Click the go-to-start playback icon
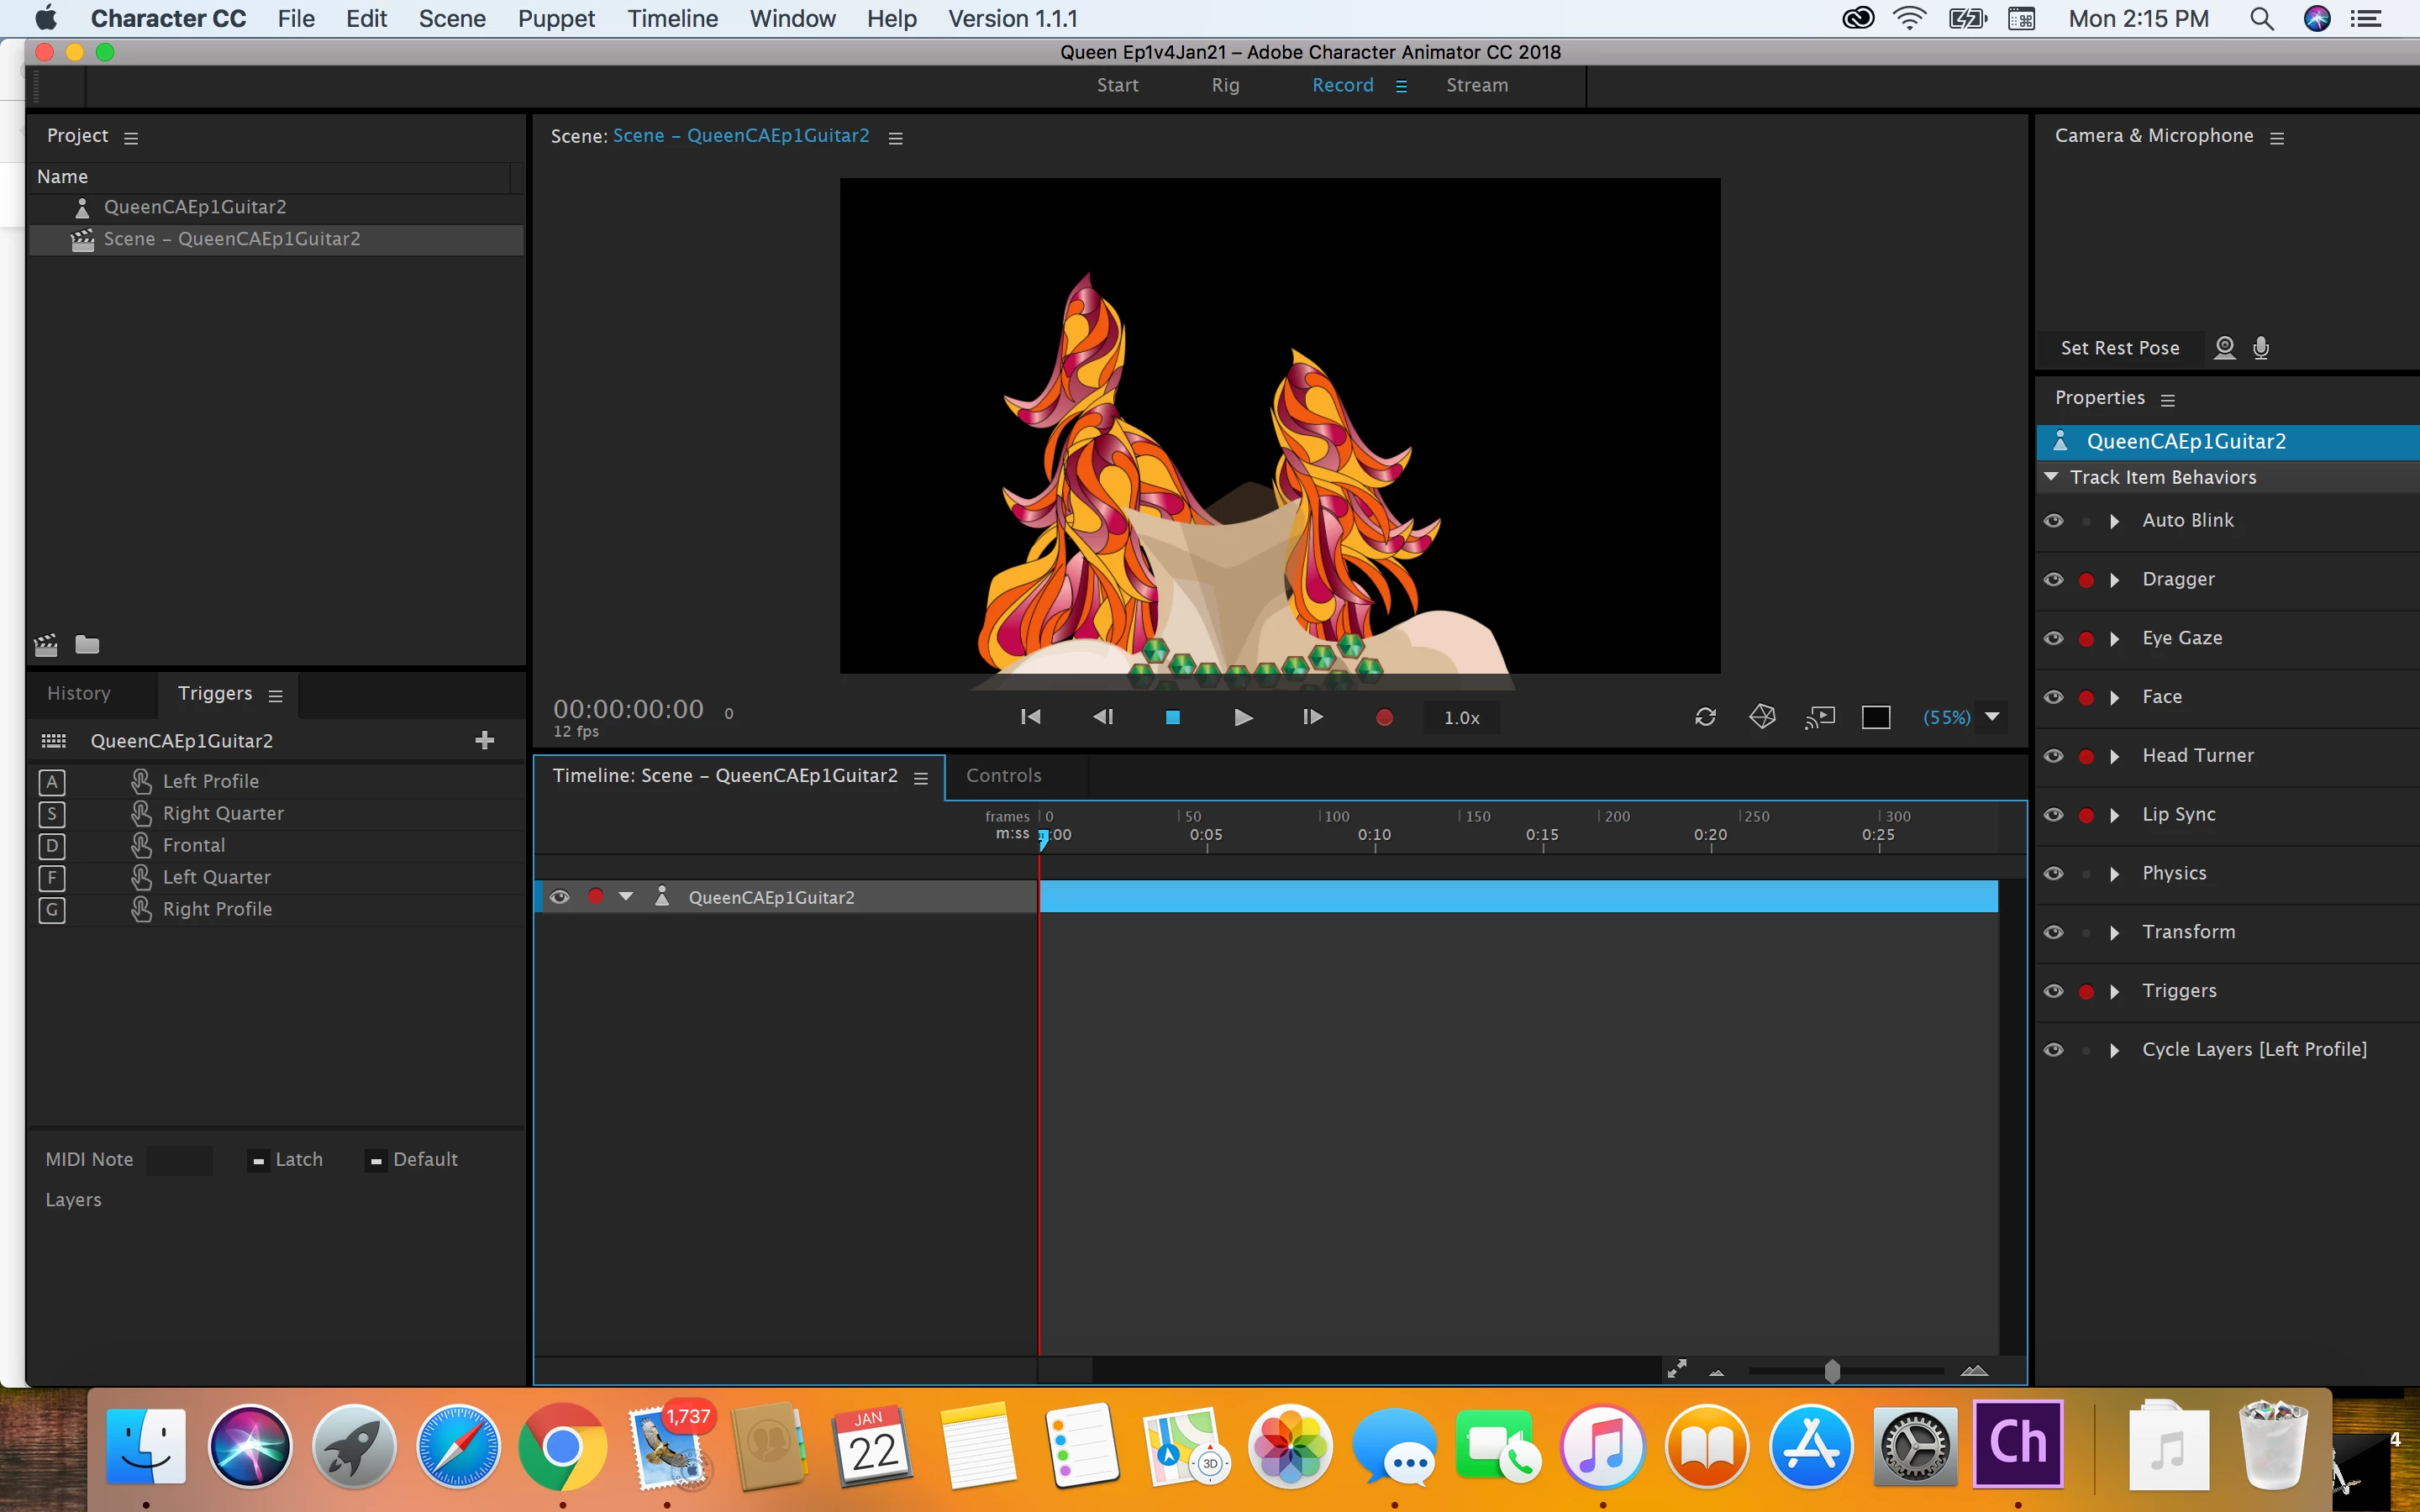2420x1512 pixels. click(x=1030, y=717)
